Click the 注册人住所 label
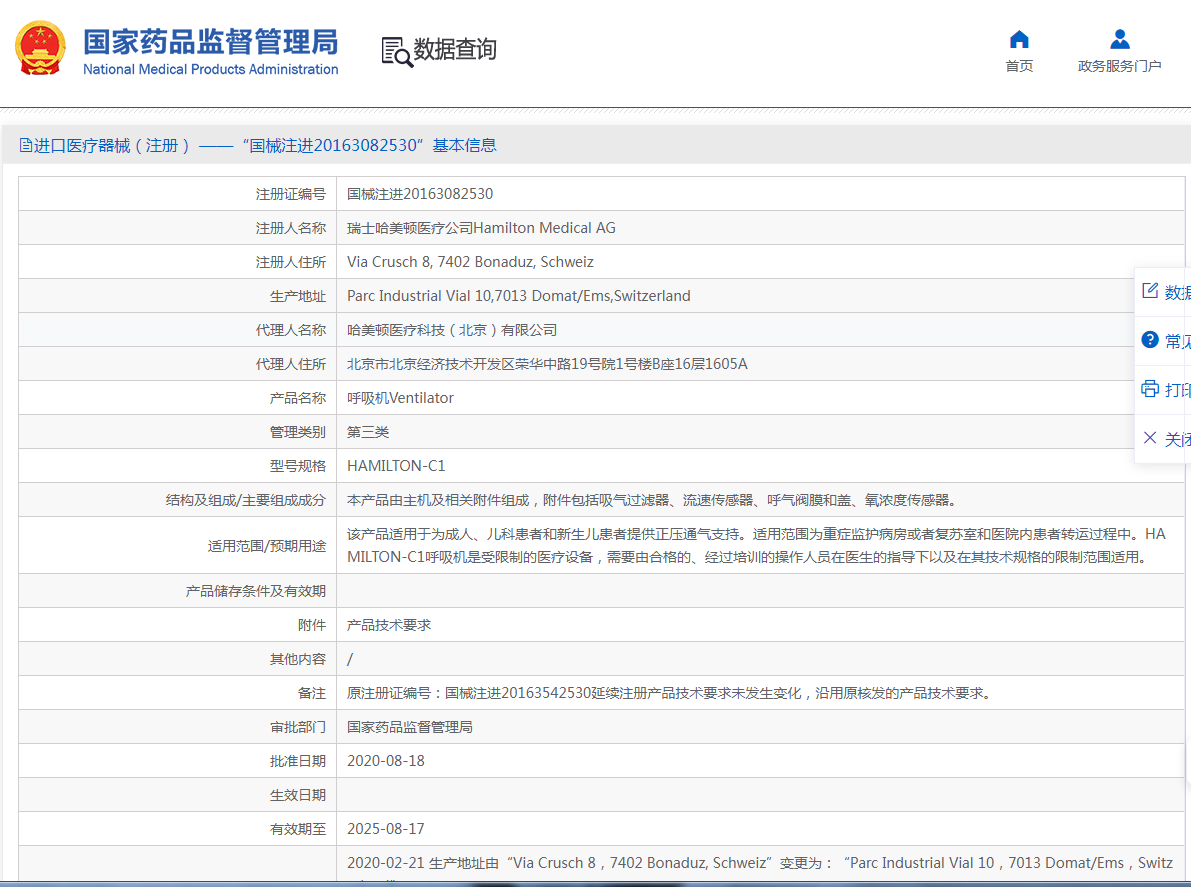Viewport: 1191px width, 887px height. click(290, 262)
